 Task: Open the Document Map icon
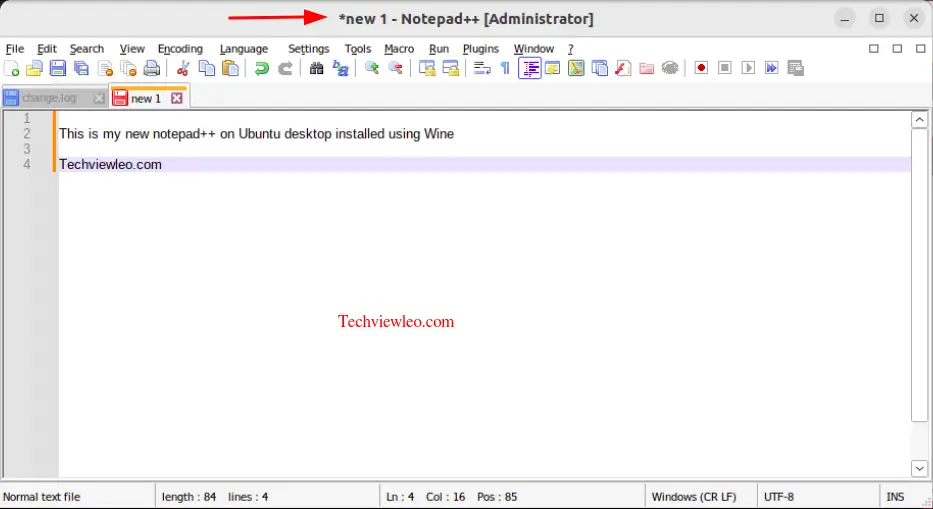(x=576, y=68)
